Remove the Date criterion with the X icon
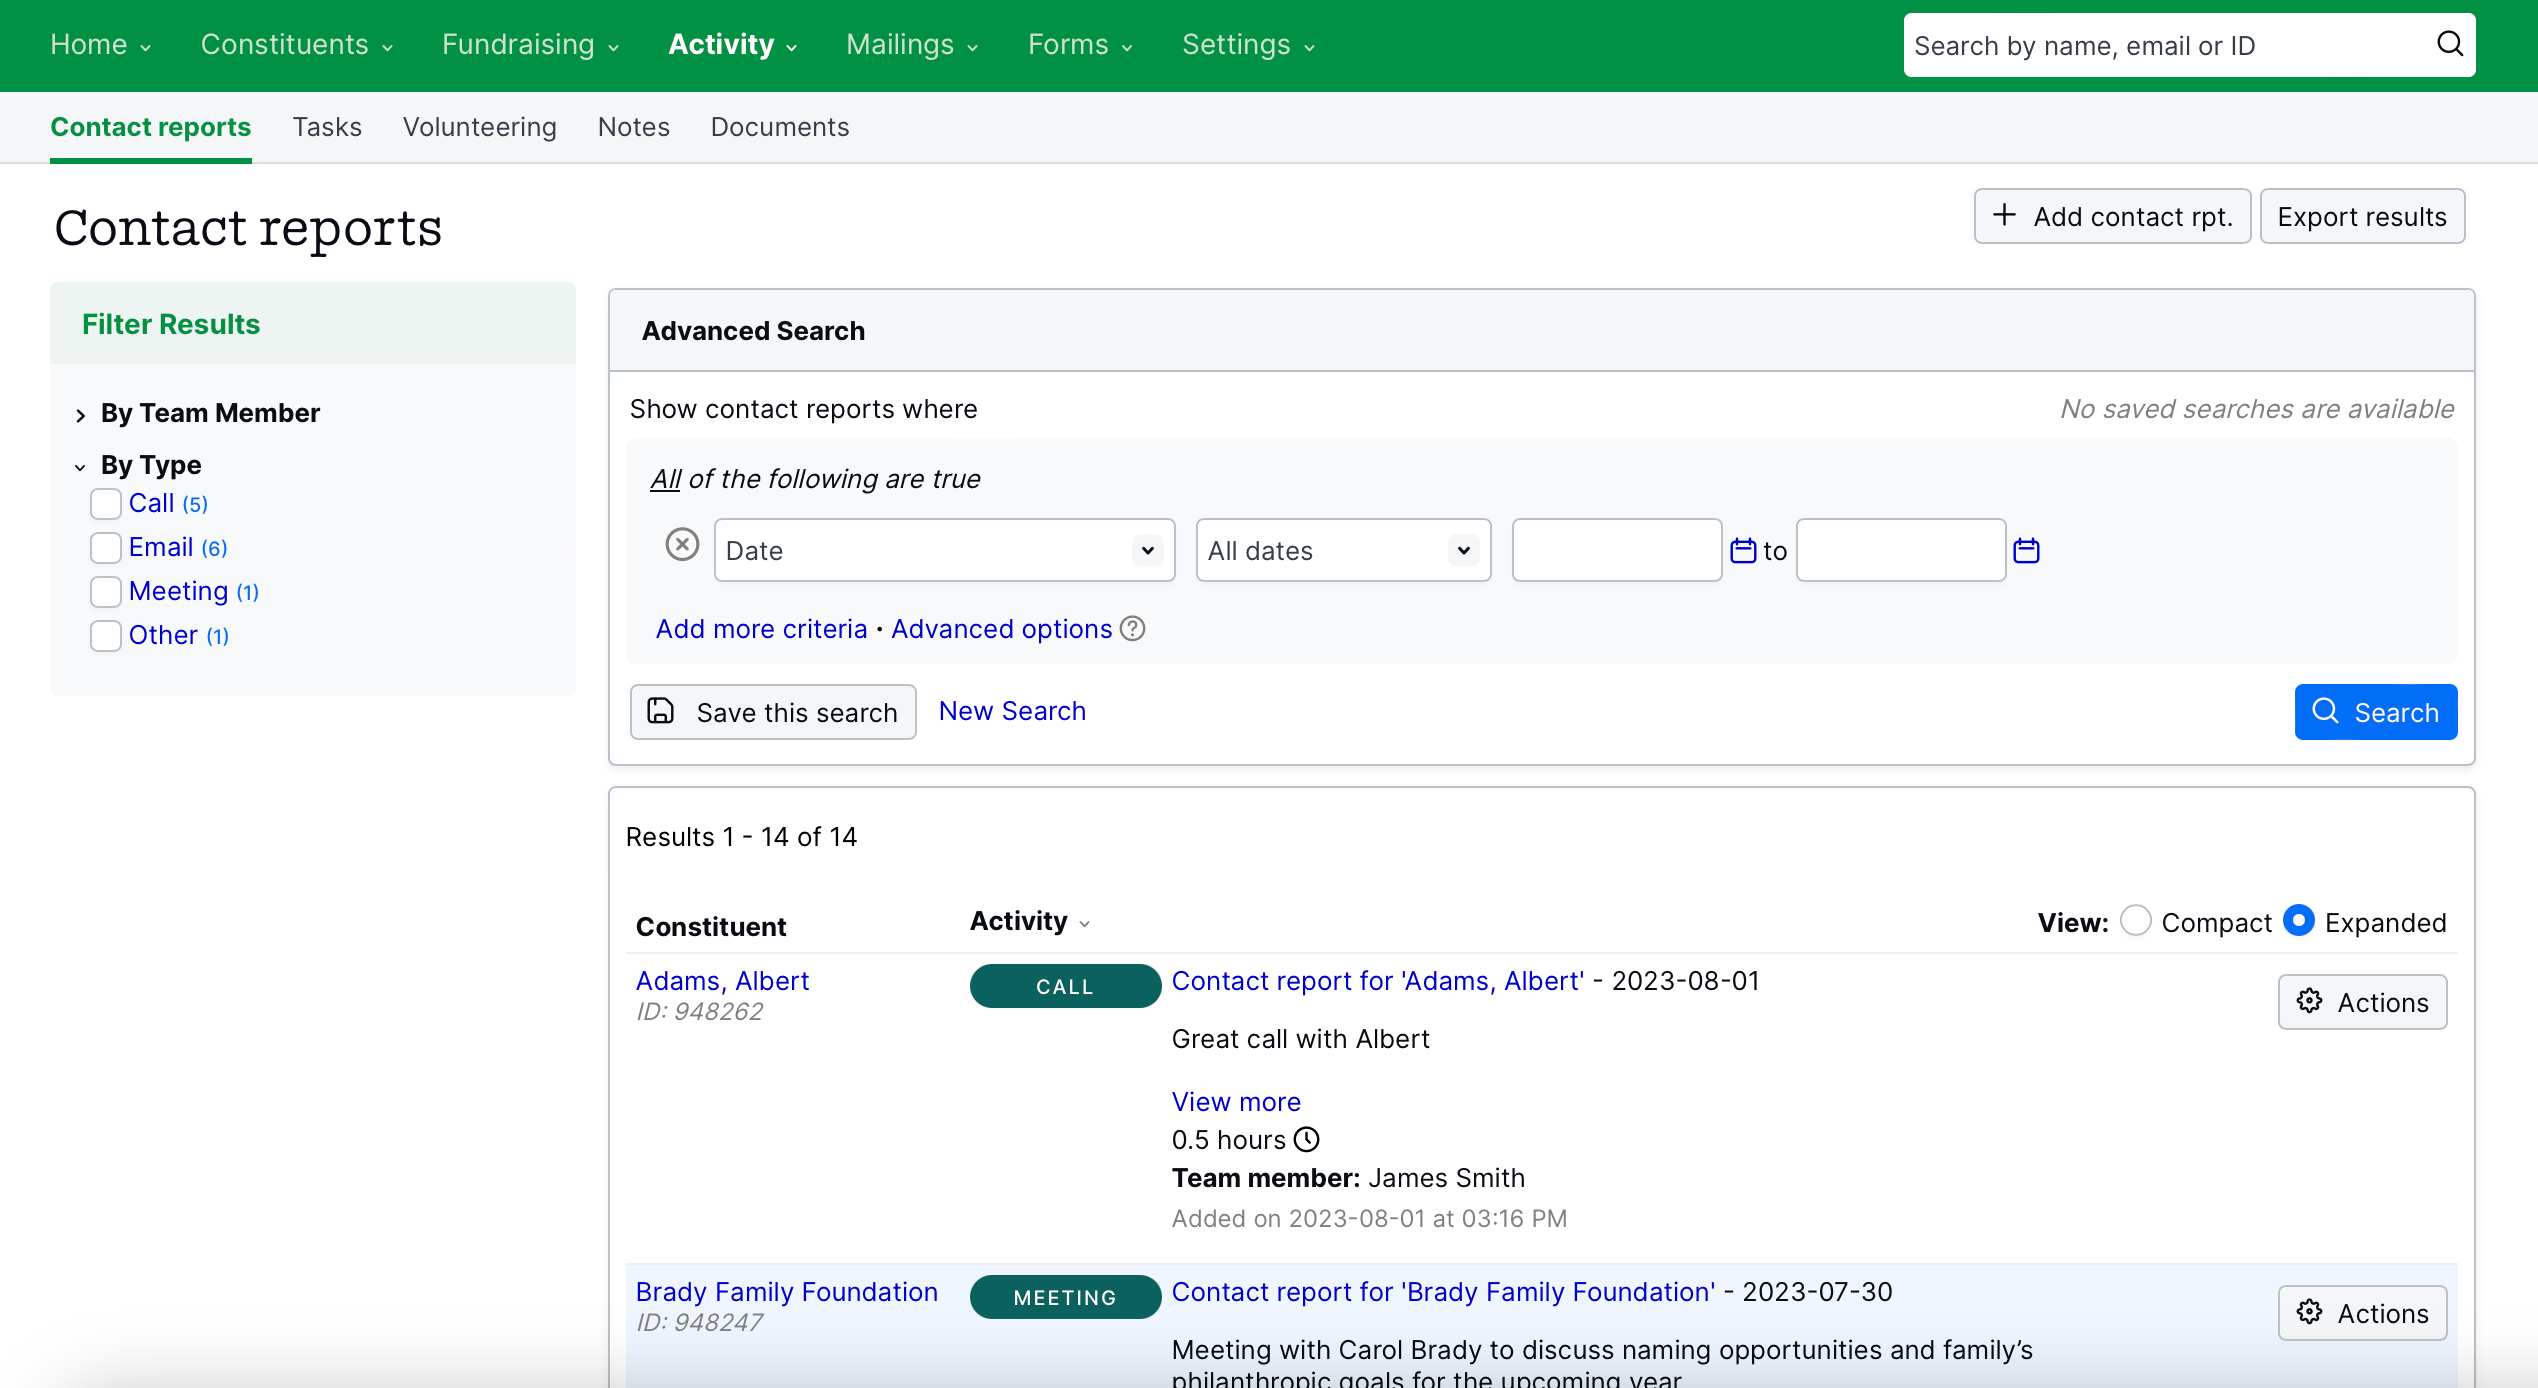The width and height of the screenshot is (2538, 1388). tap(682, 545)
